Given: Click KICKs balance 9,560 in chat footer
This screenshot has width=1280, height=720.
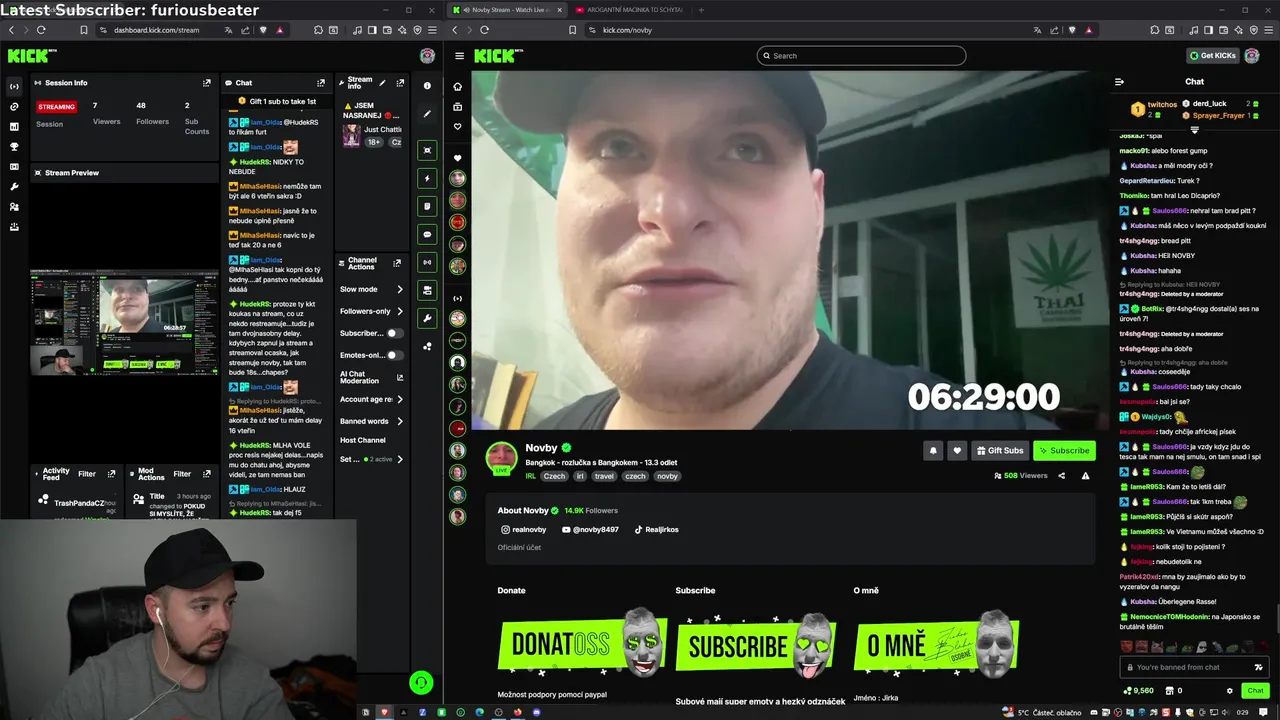Looking at the screenshot, I should click(1139, 690).
